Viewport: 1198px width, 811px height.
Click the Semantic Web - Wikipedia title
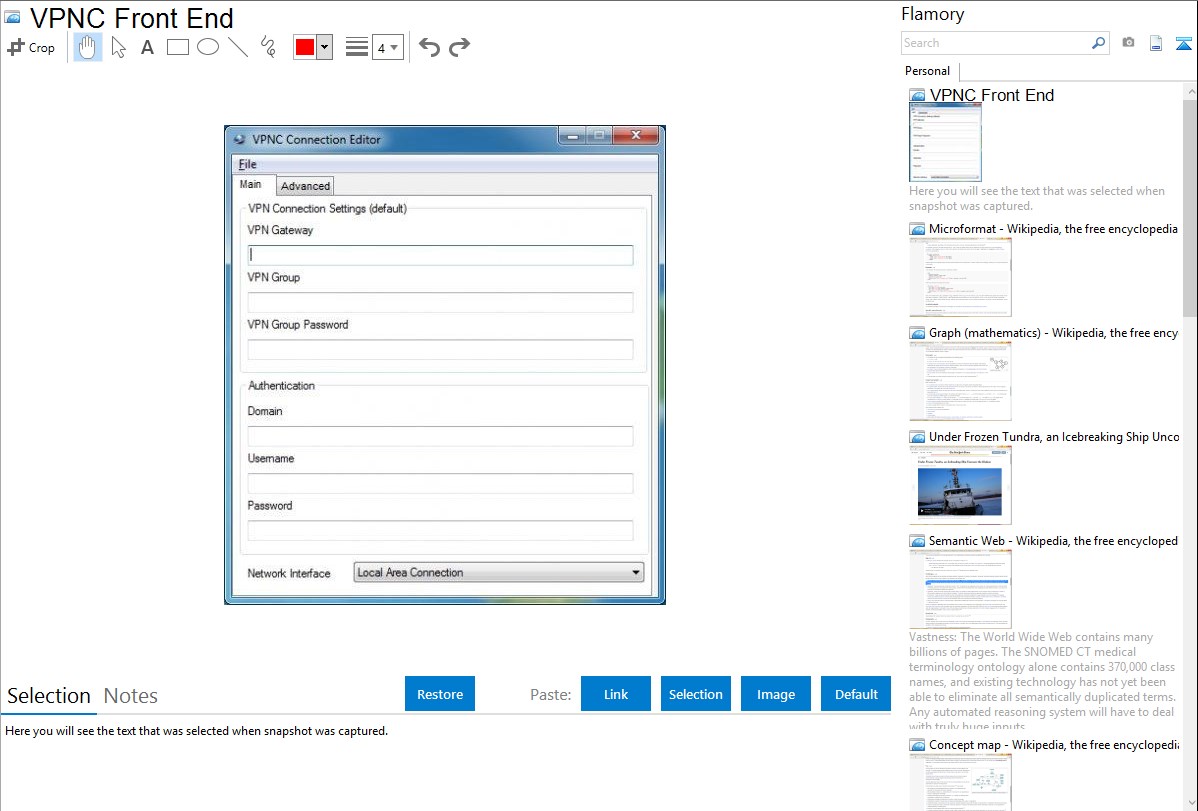[x=1053, y=541]
